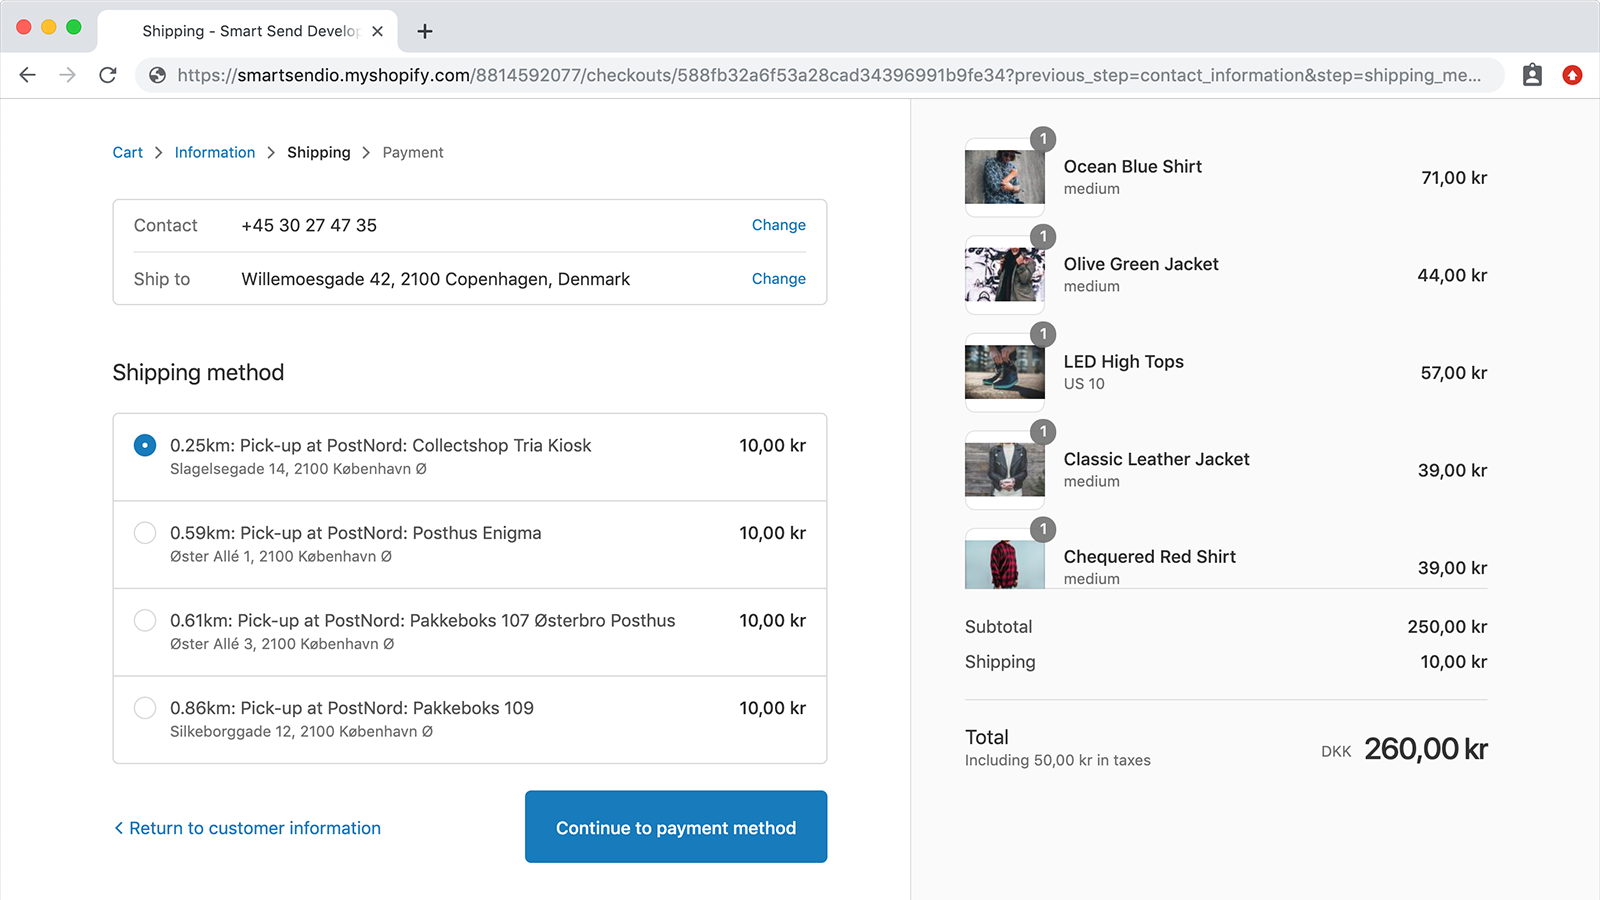1600x900 pixels.
Task: Change the shipping address
Action: click(x=778, y=279)
